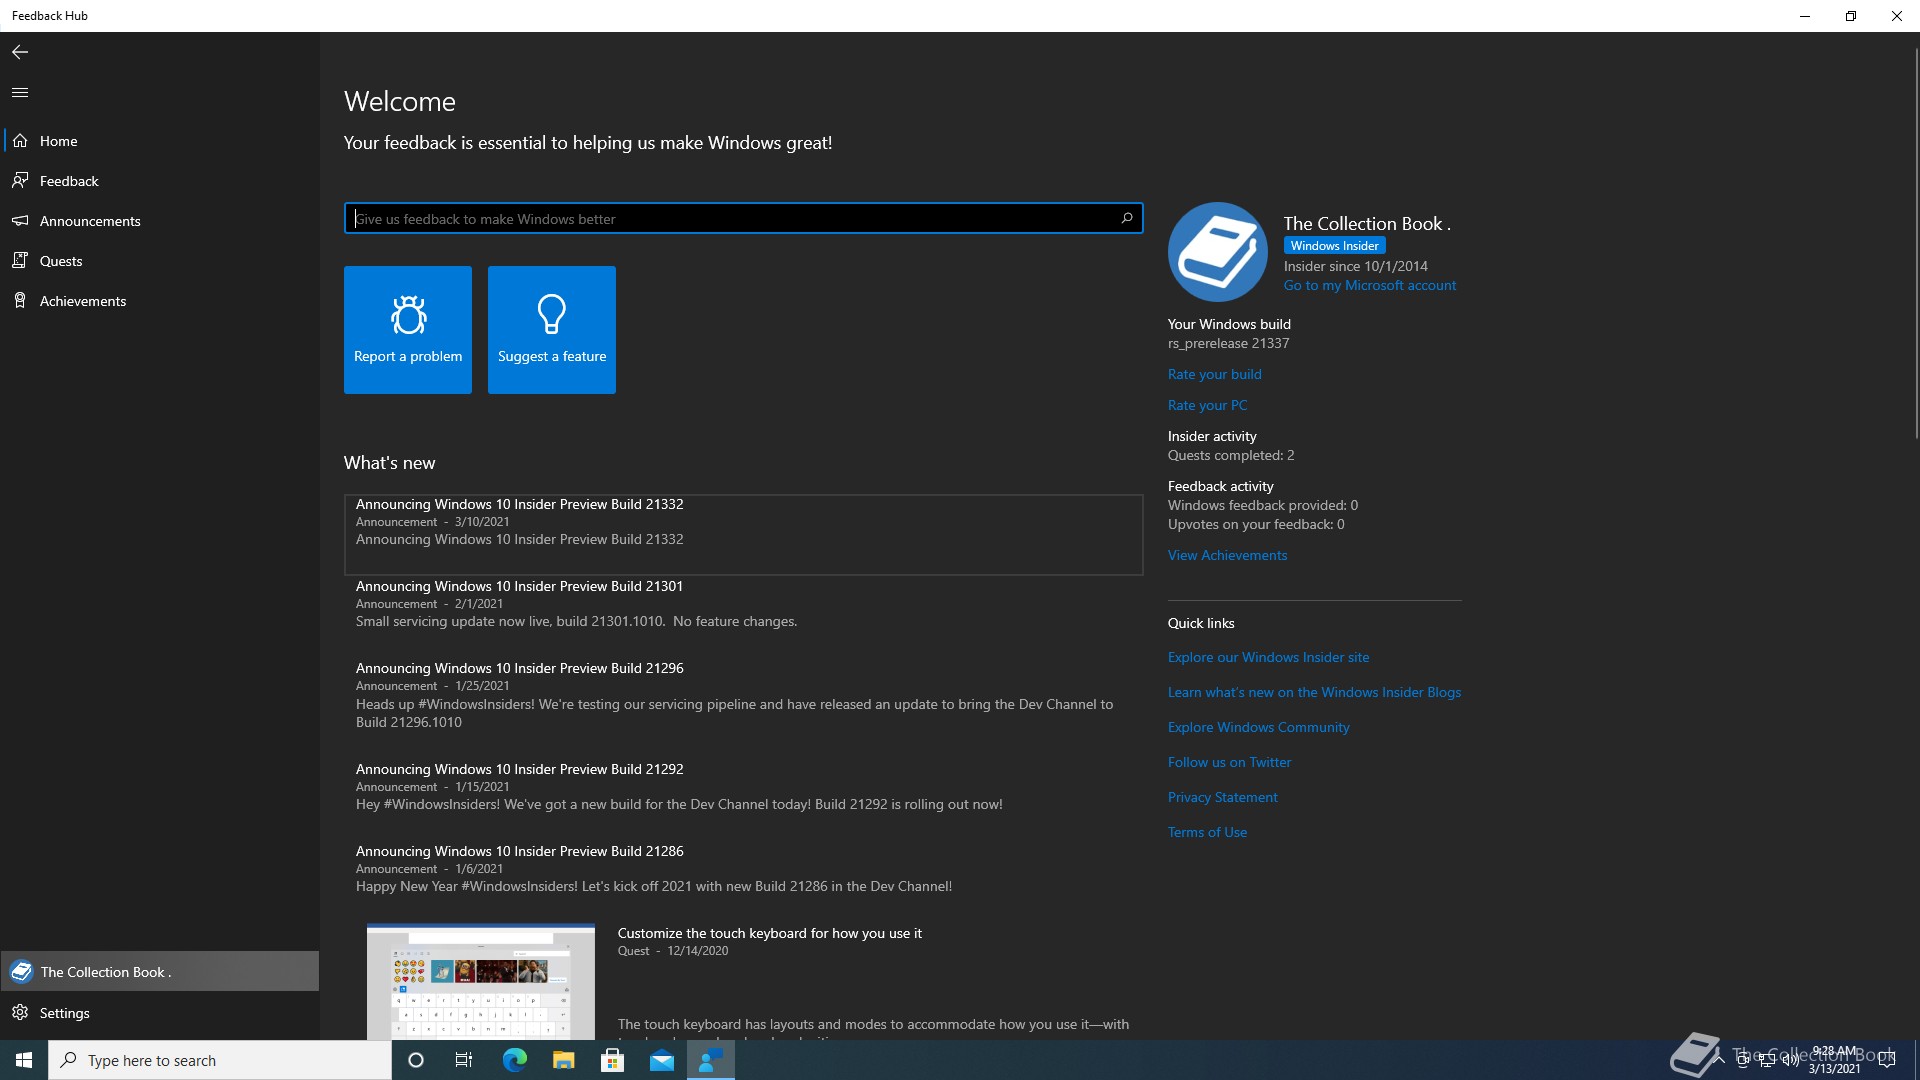Image resolution: width=1920 pixels, height=1080 pixels.
Task: Open Go to my Microsoft account link
Action: click(x=1370, y=286)
